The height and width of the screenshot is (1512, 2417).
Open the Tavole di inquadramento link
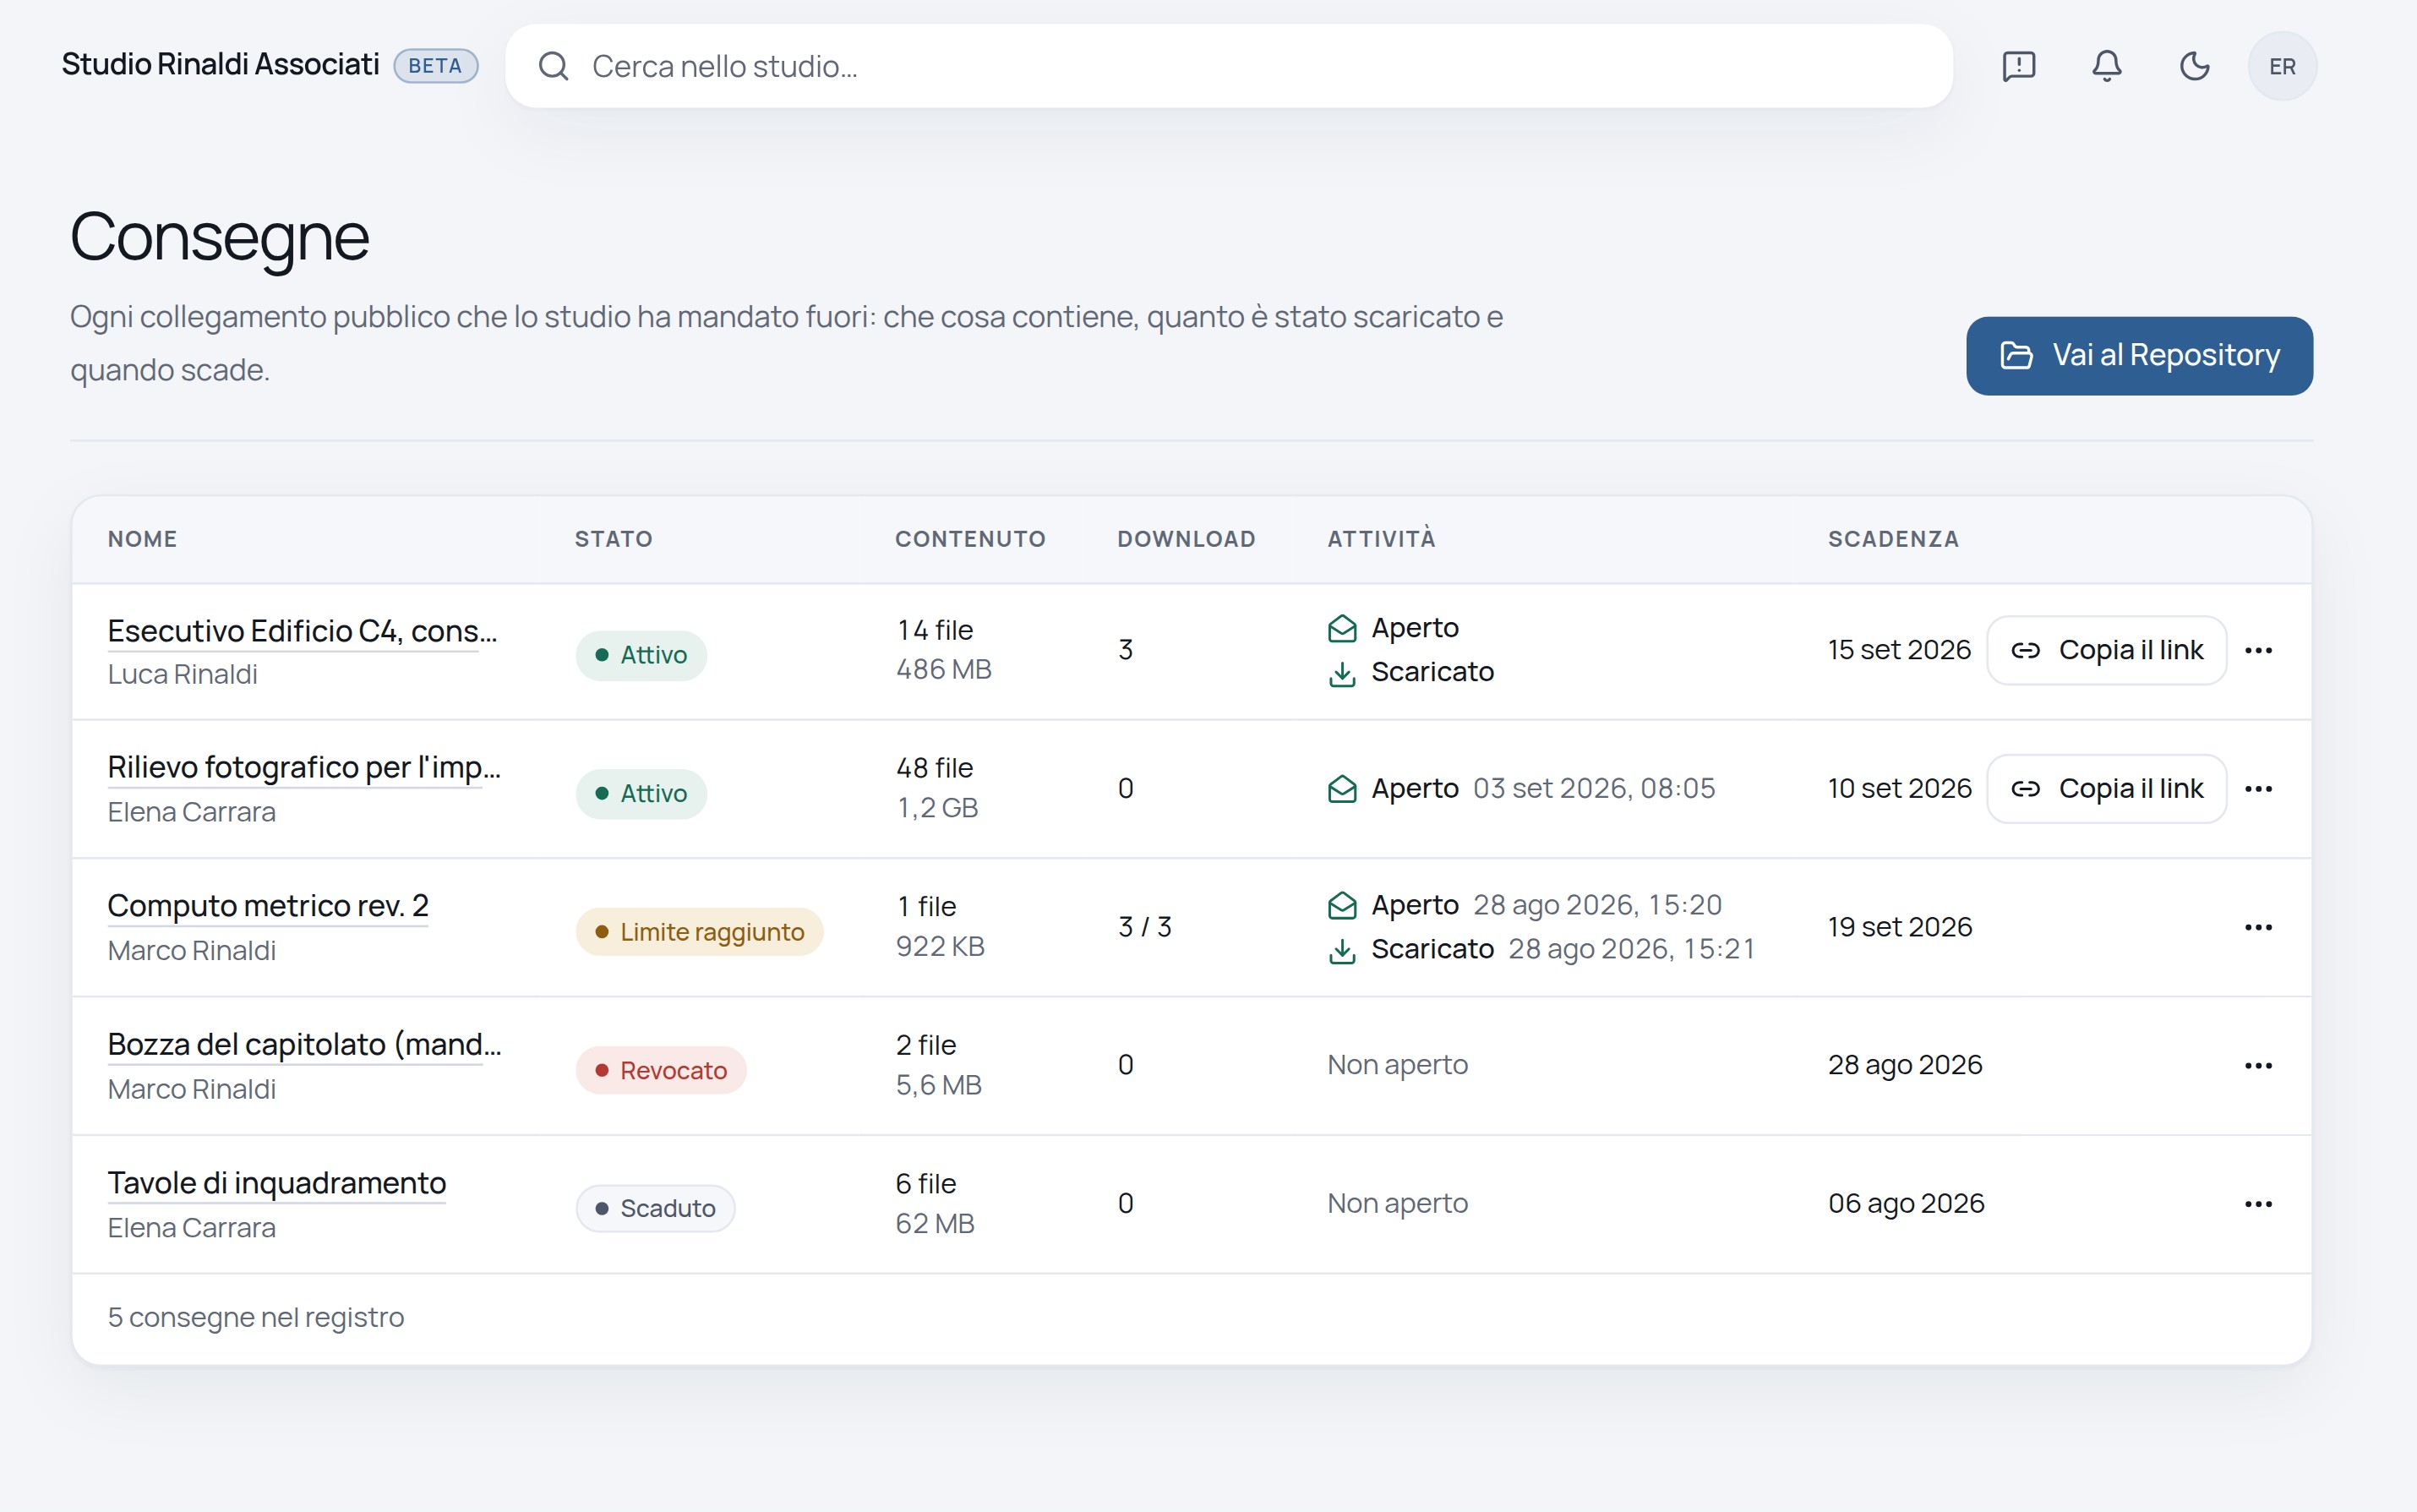tap(277, 1183)
